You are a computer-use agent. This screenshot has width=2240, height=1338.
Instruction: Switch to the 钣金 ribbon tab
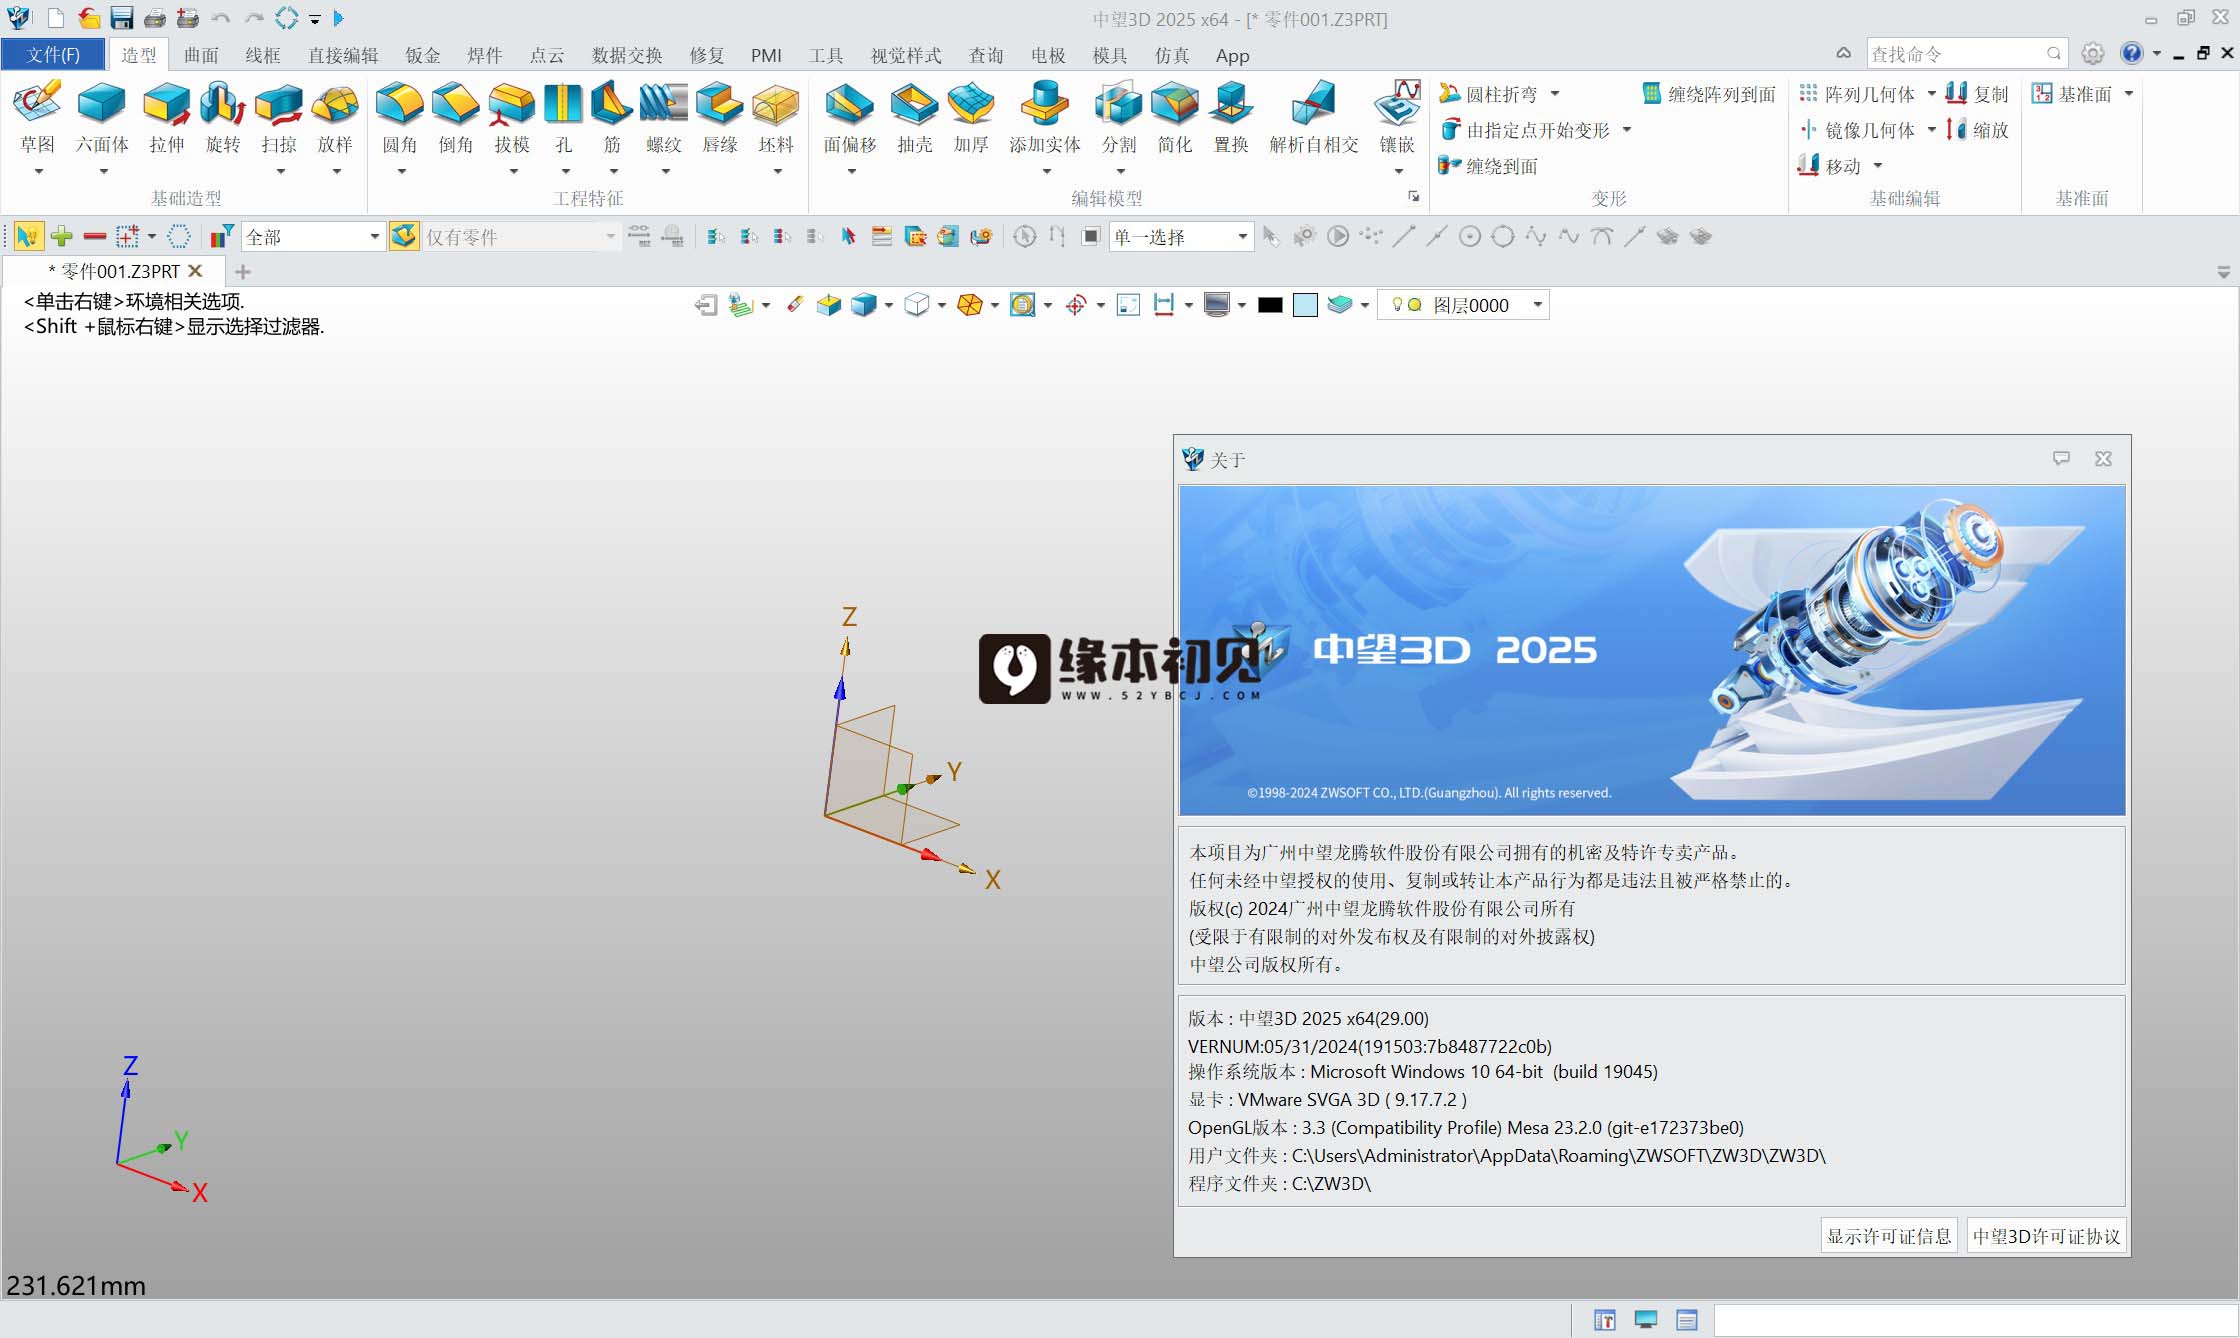[423, 55]
